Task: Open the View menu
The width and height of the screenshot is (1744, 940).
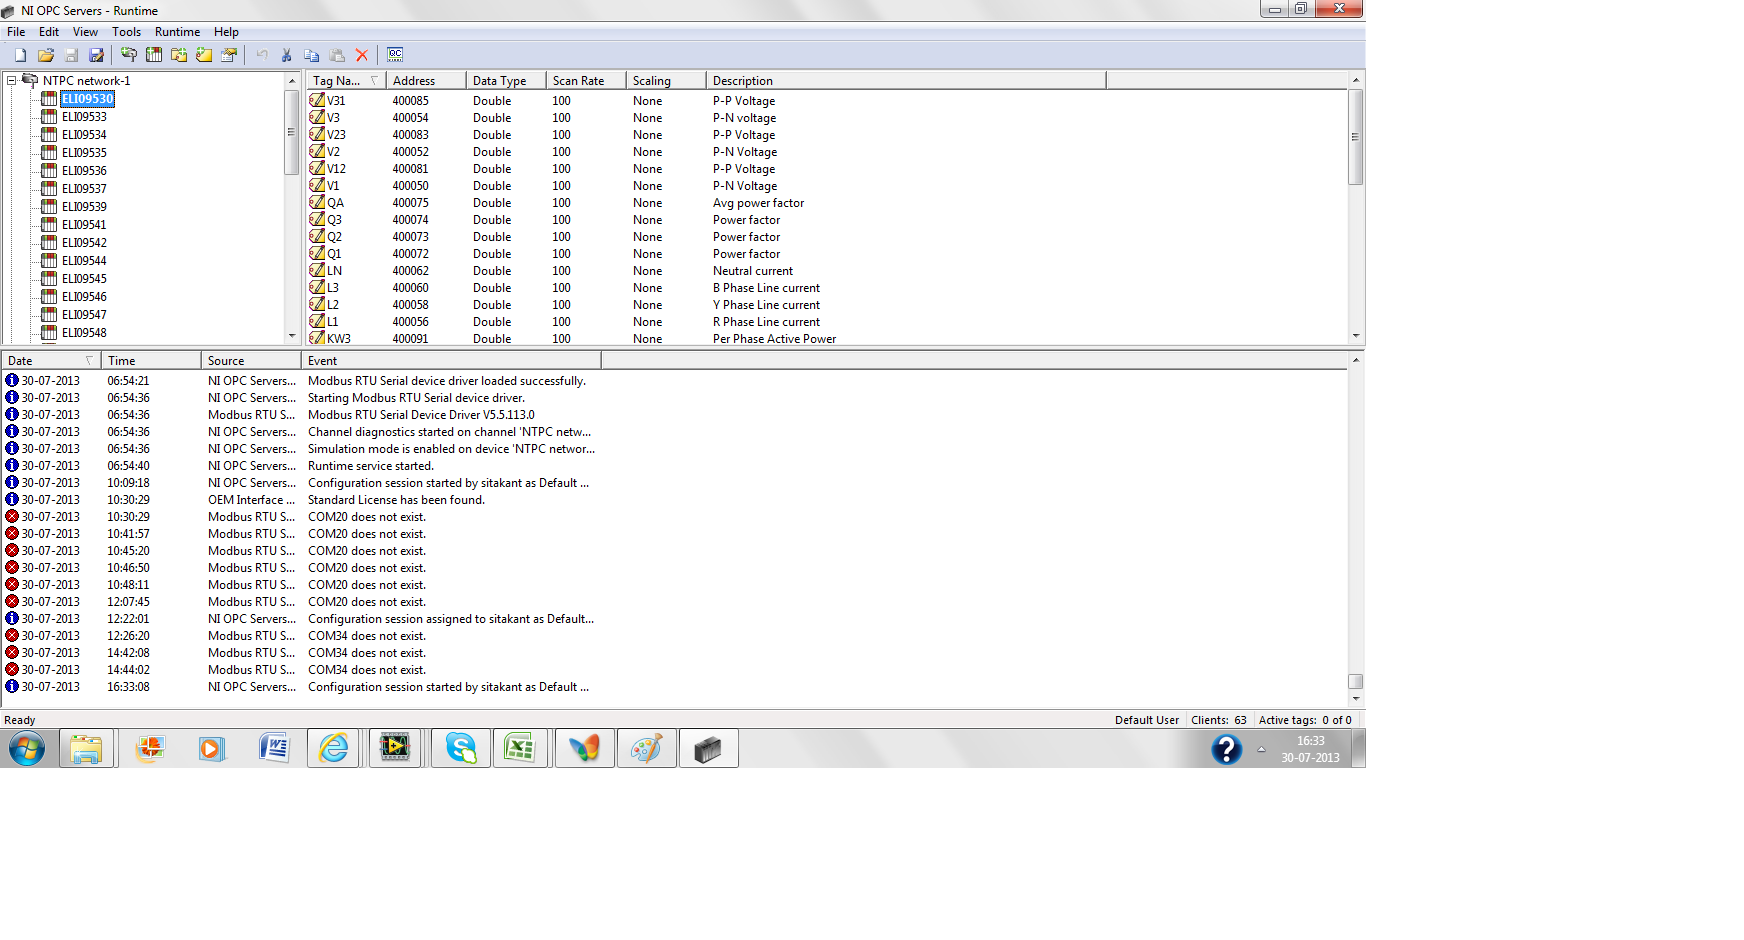Action: tap(85, 32)
